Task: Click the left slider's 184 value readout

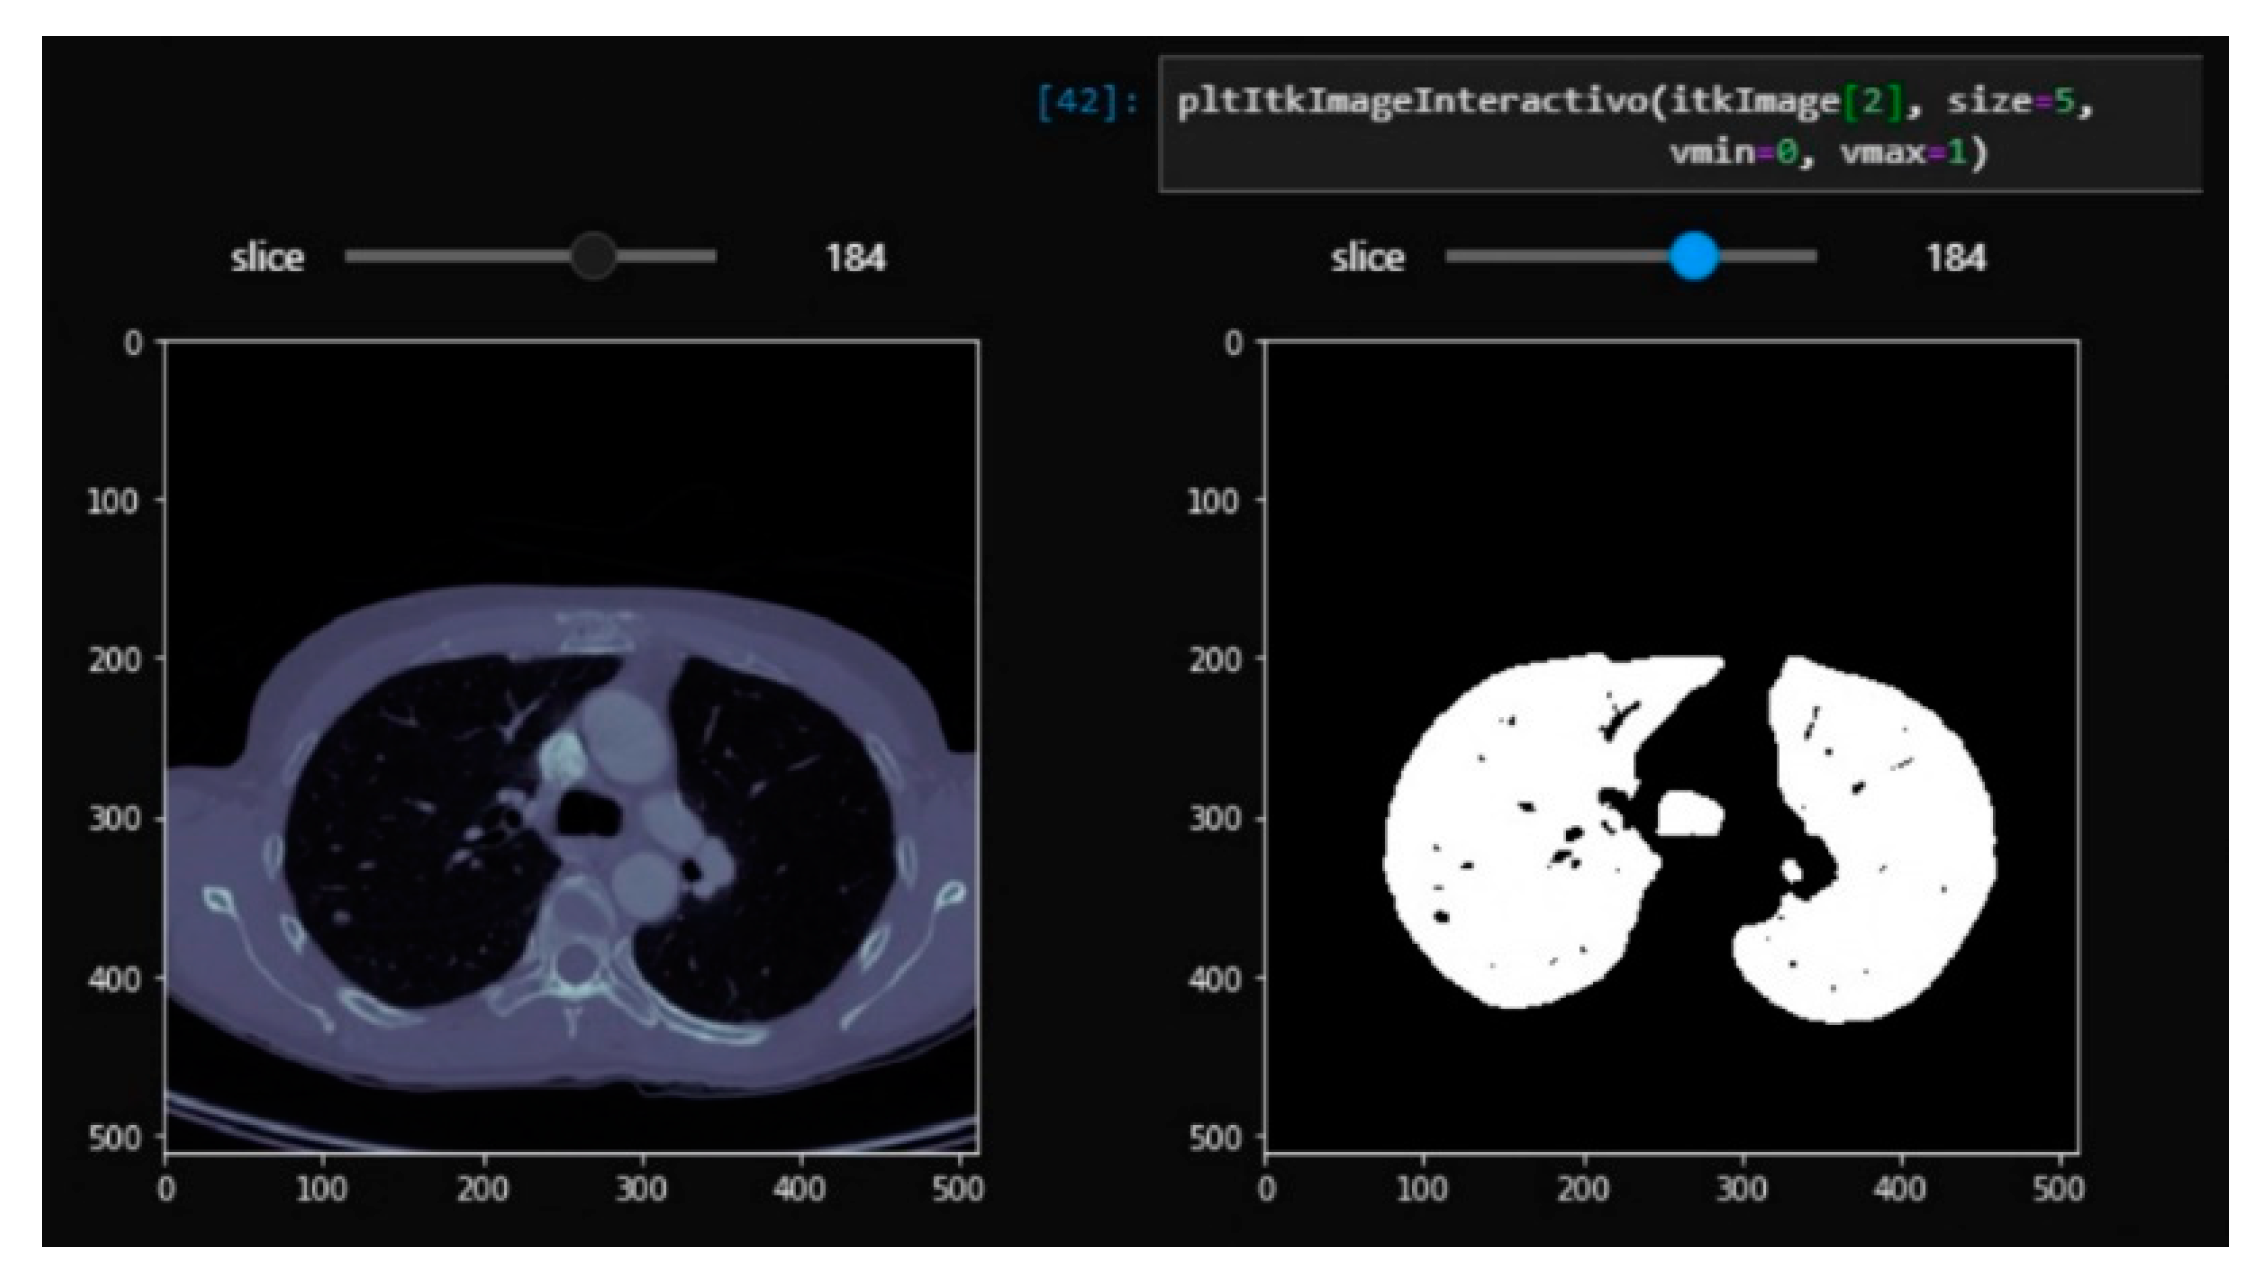Action: pyautogui.click(x=855, y=258)
